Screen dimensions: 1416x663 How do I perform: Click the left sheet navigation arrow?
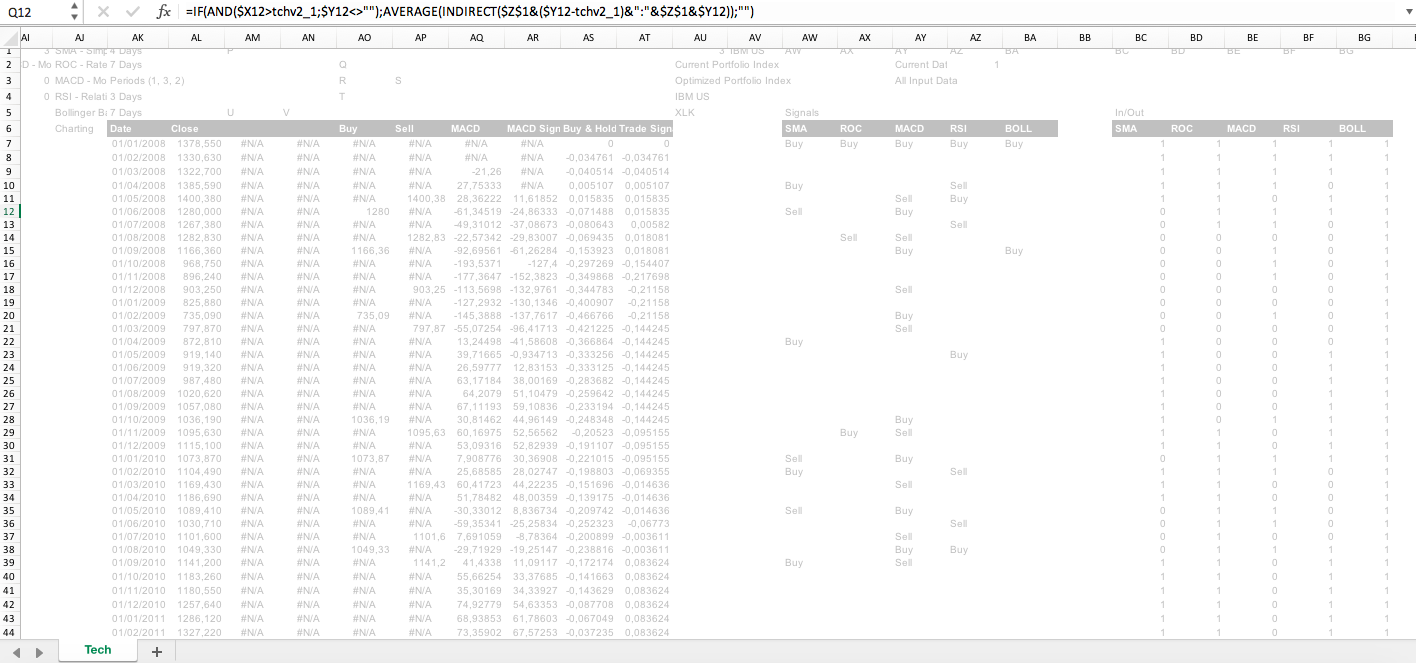[x=15, y=650]
